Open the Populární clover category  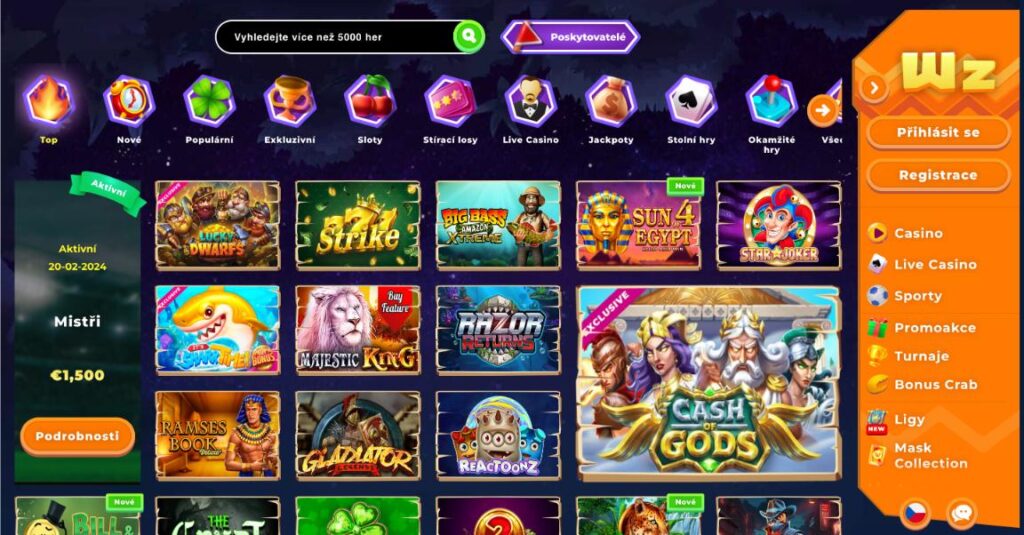[x=209, y=109]
